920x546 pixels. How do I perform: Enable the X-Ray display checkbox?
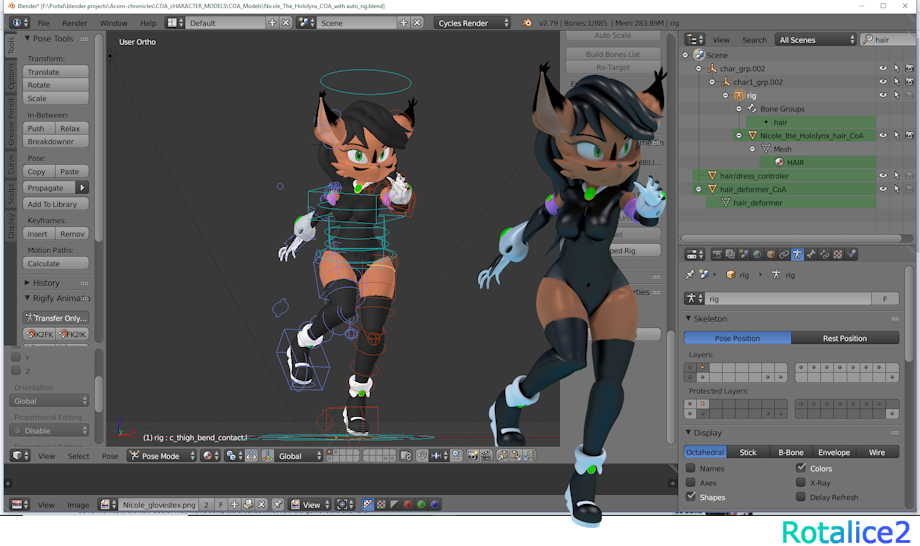801,483
